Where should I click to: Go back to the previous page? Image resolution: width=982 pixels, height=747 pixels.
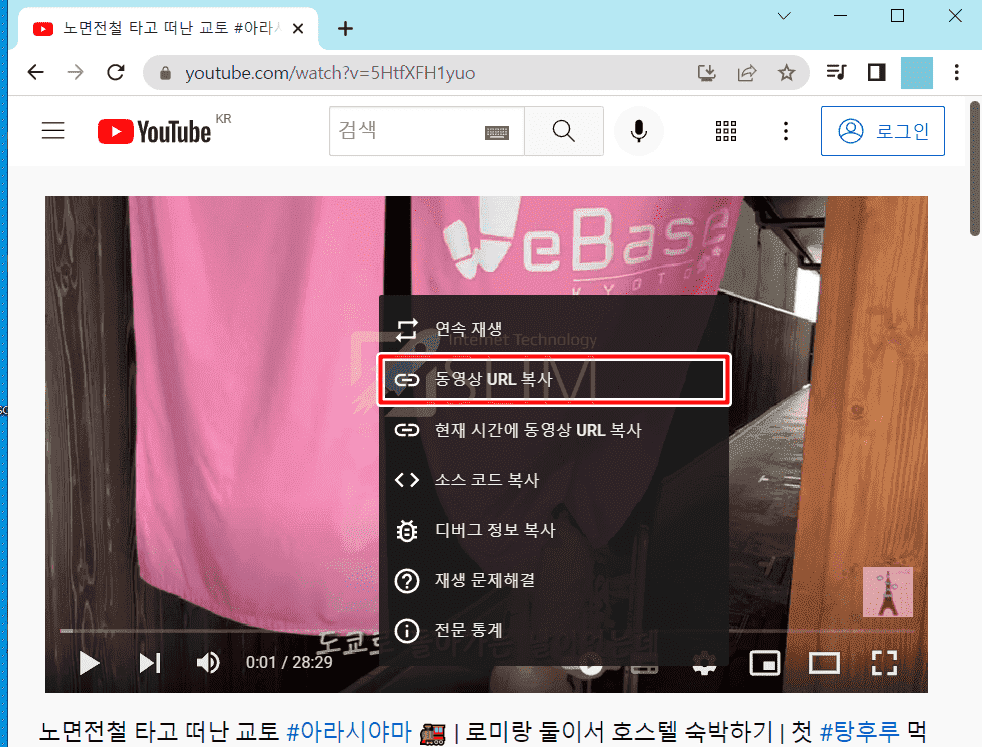(x=36, y=73)
